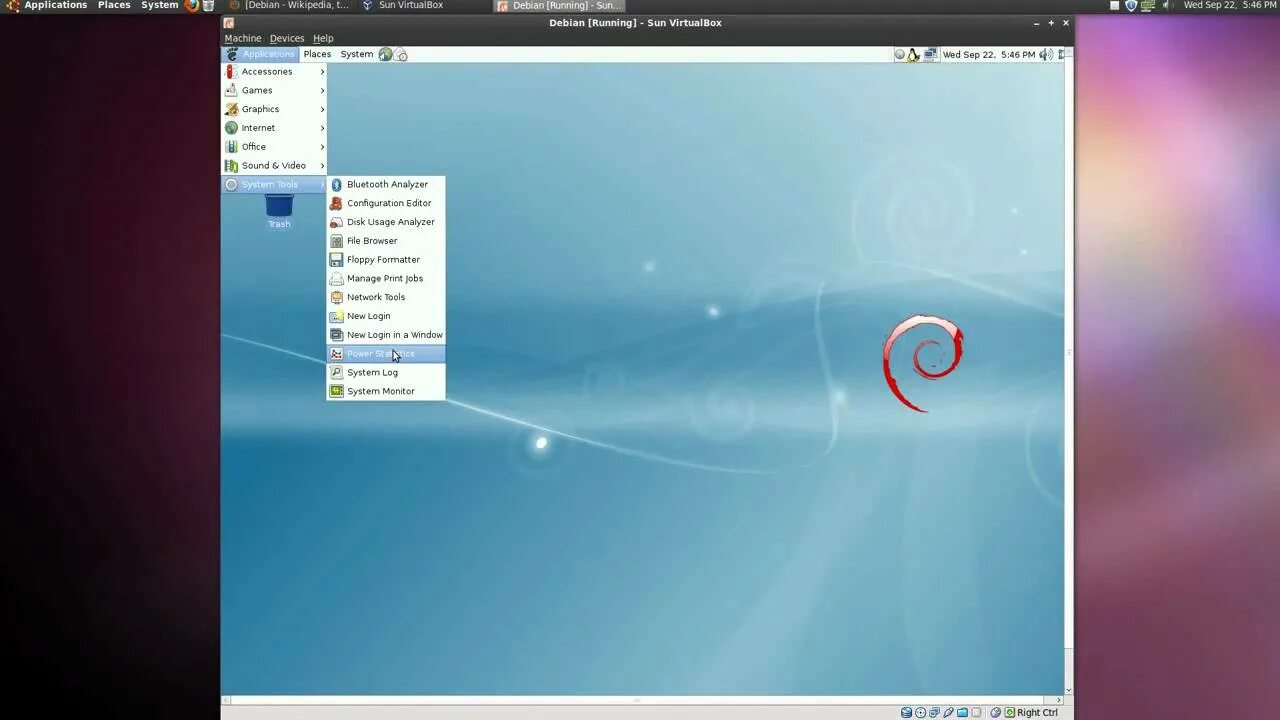Click the New Login icon
1280x720 pixels.
(337, 316)
